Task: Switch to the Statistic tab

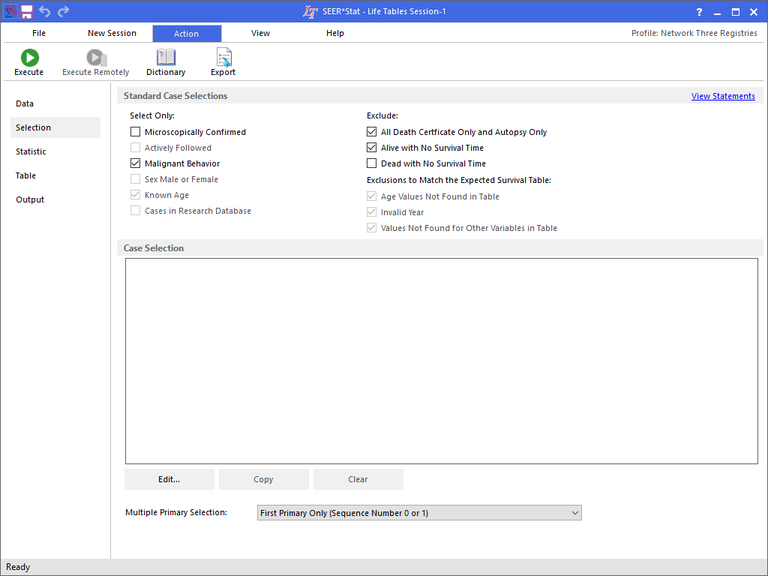Action: pyautogui.click(x=31, y=152)
